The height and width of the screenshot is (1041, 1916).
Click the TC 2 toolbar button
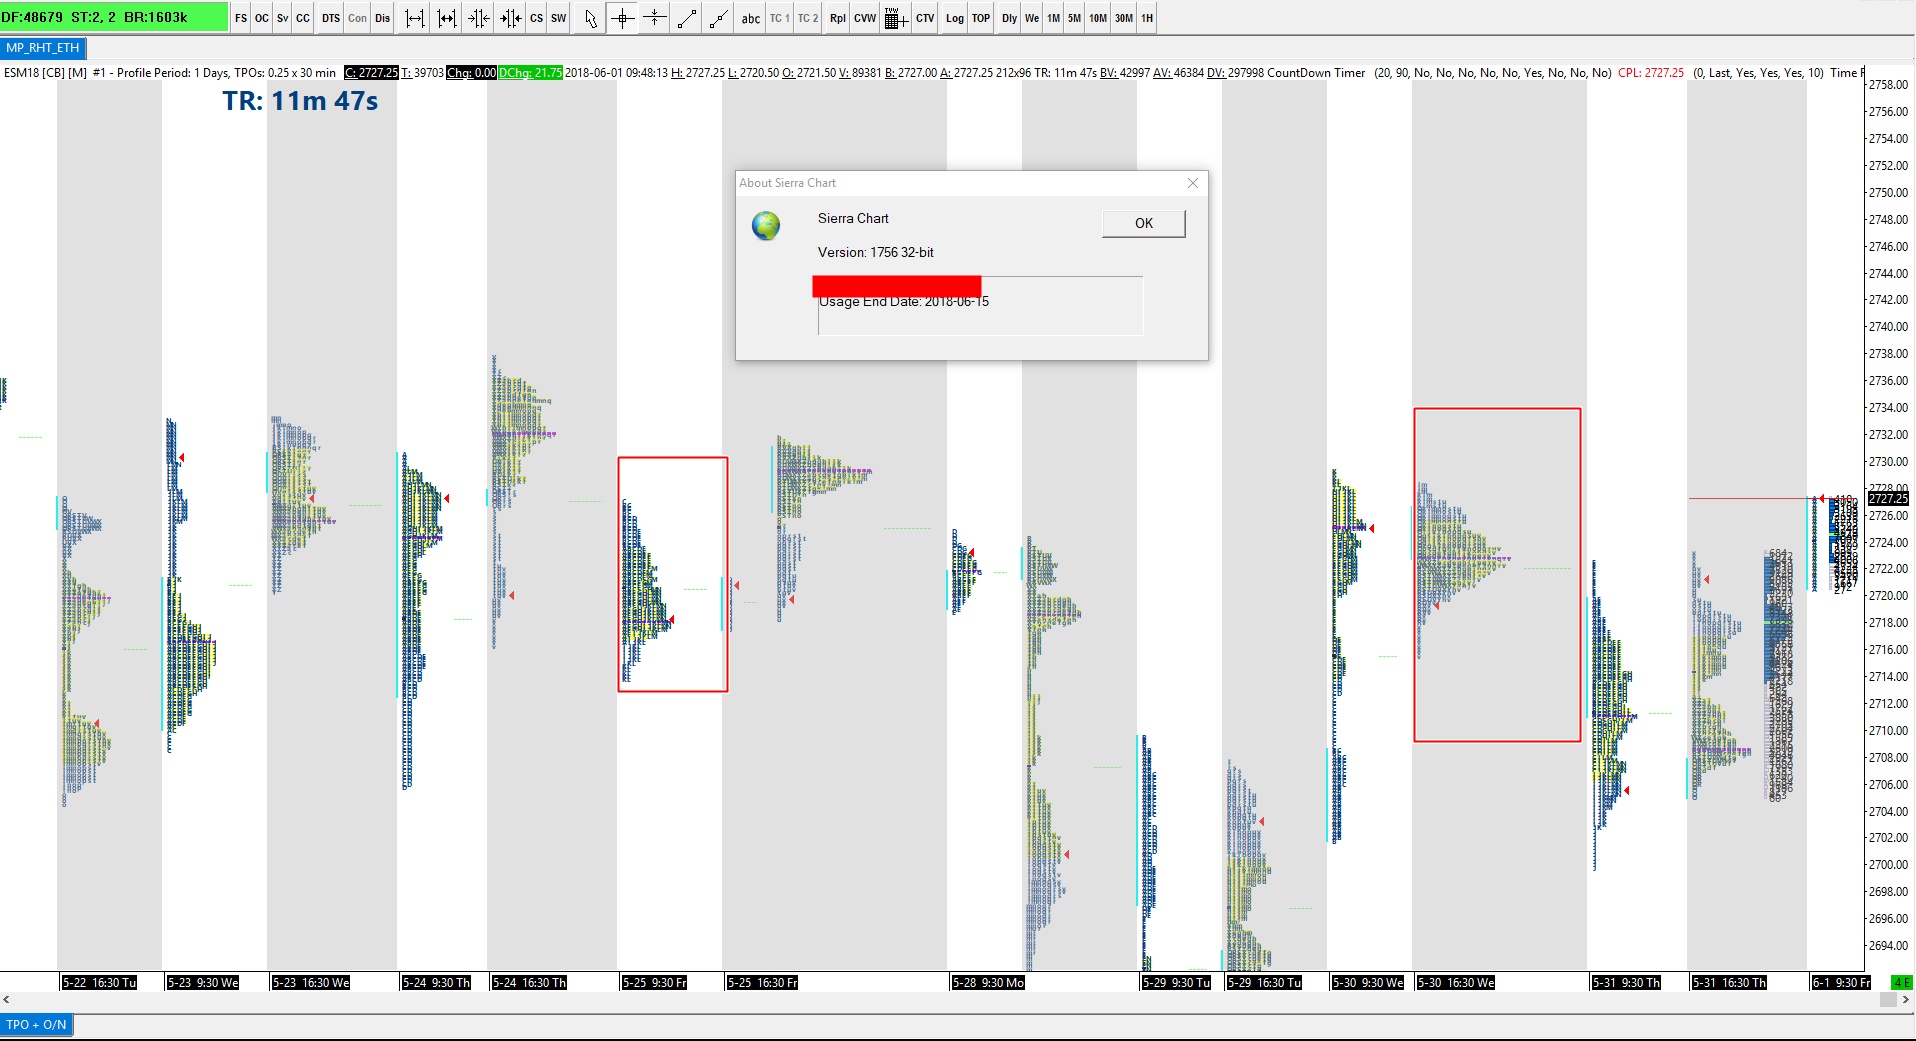(x=808, y=18)
